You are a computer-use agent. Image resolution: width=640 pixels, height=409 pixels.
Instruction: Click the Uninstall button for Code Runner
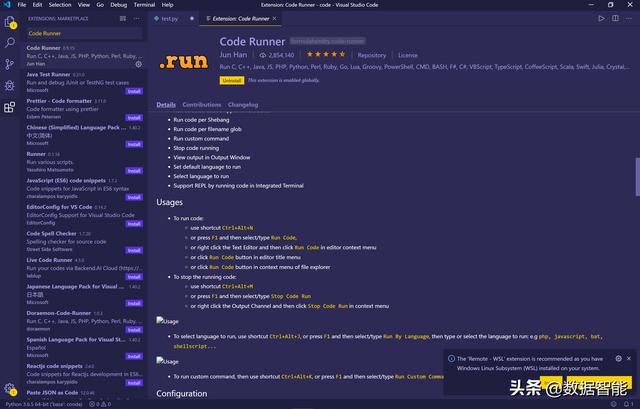coord(232,80)
